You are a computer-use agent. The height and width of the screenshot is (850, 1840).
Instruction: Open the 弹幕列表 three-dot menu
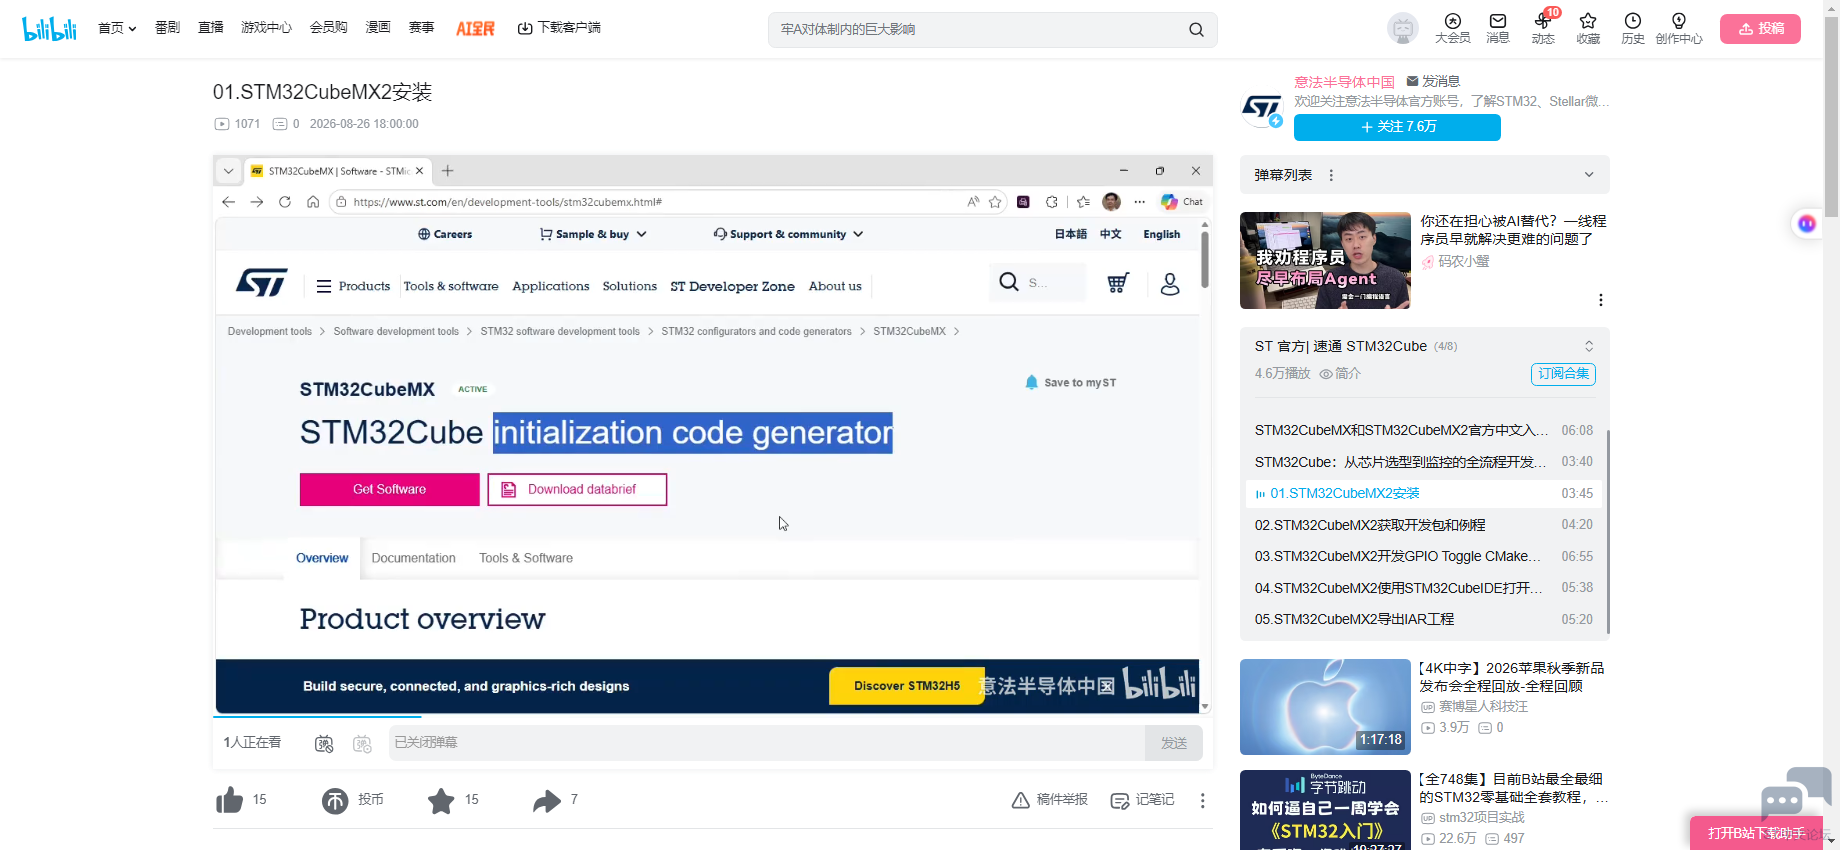tap(1331, 175)
